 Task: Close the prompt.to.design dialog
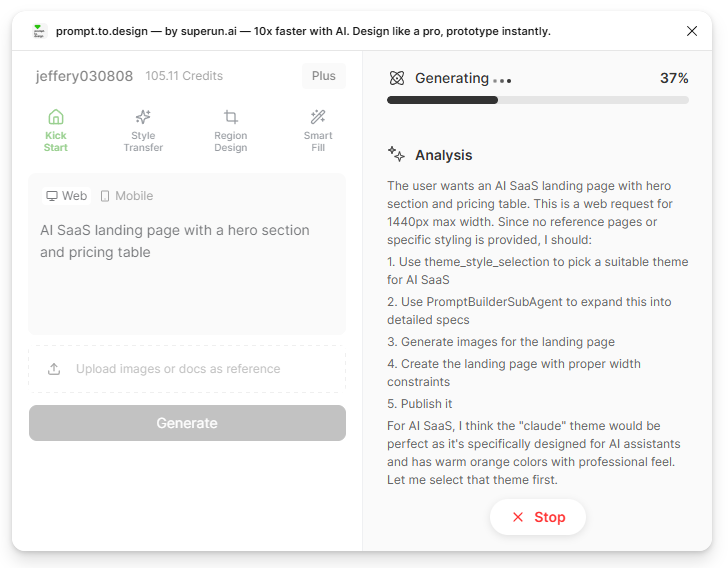point(692,31)
